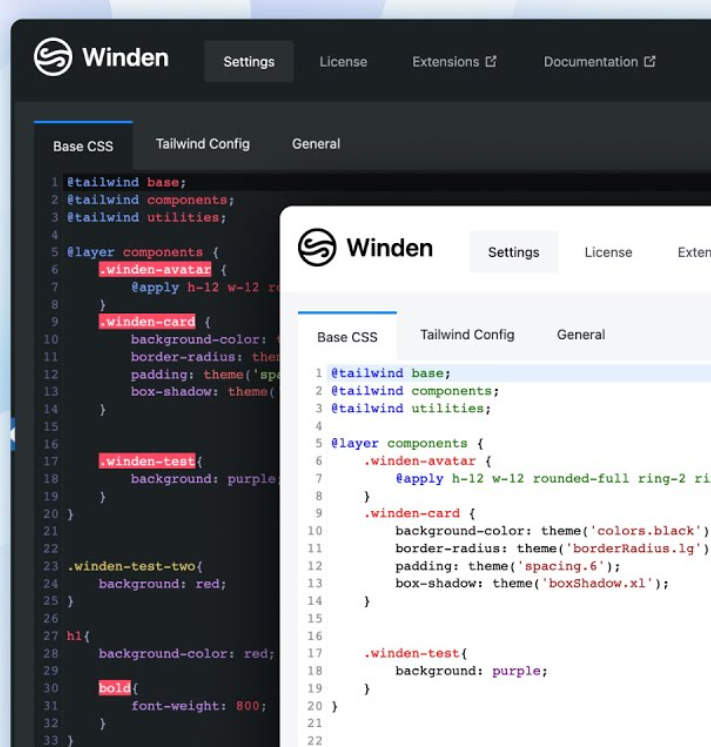Click '@tailwind base;' in the dark editor
Viewport: 711px width, 747px height.
[x=126, y=182]
